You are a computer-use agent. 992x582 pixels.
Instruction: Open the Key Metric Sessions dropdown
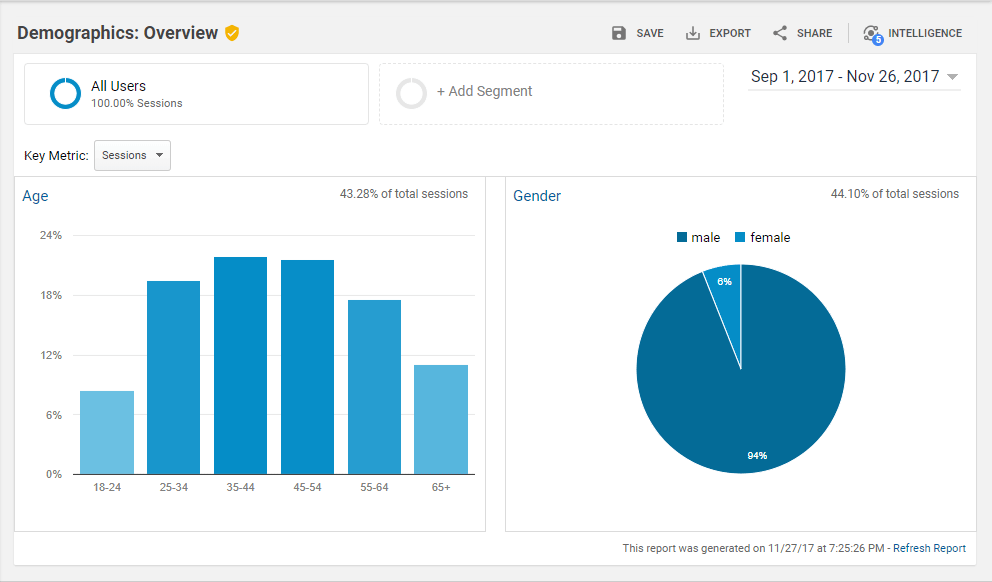click(132, 155)
